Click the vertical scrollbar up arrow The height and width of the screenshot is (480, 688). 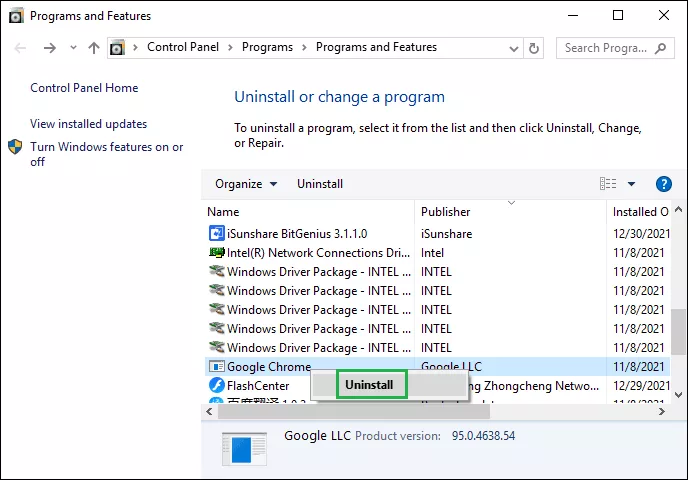click(678, 210)
